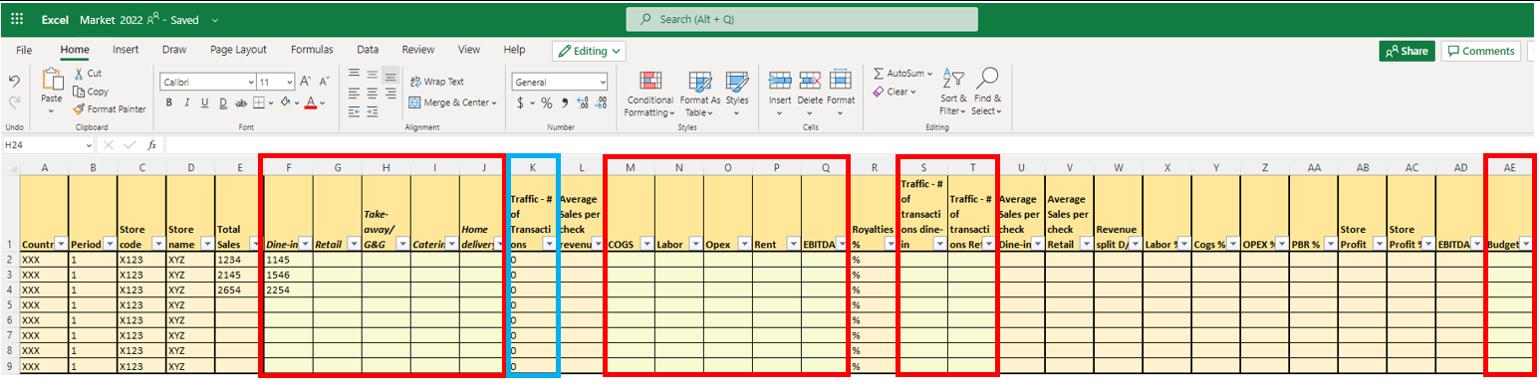This screenshot has height=386, width=1540.
Task: Open font color dropdown arrow
Action: pyautogui.click(x=322, y=103)
